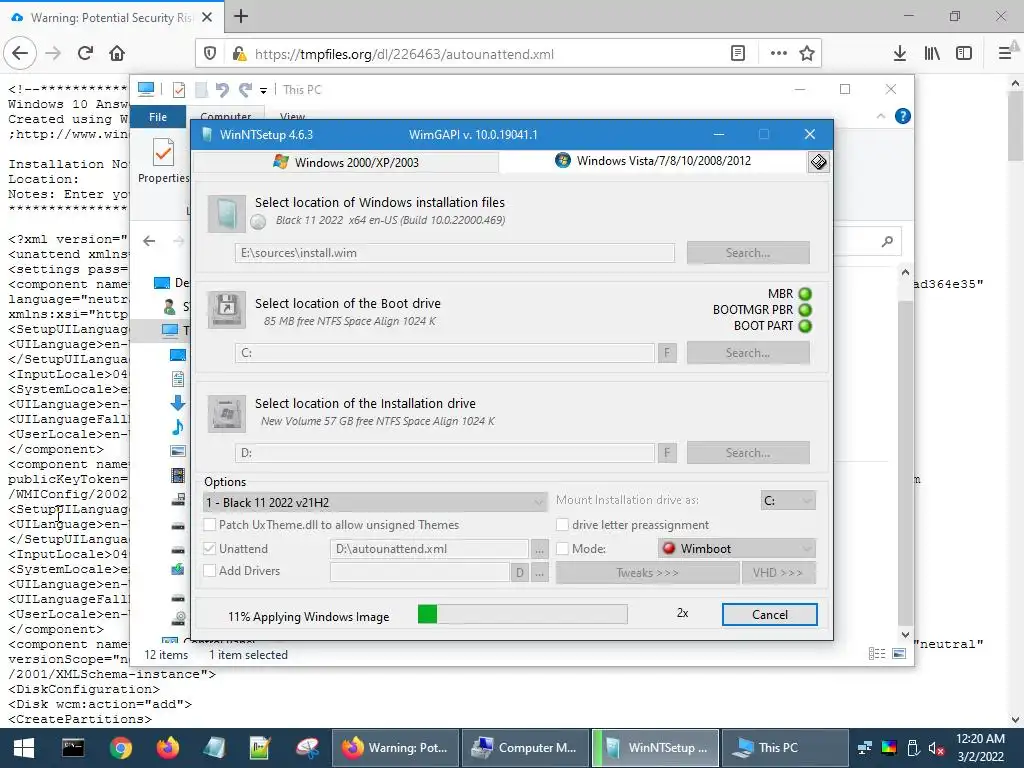Click the Windows installation files source icon
Viewport: 1024px width, 768px height.
coord(227,214)
